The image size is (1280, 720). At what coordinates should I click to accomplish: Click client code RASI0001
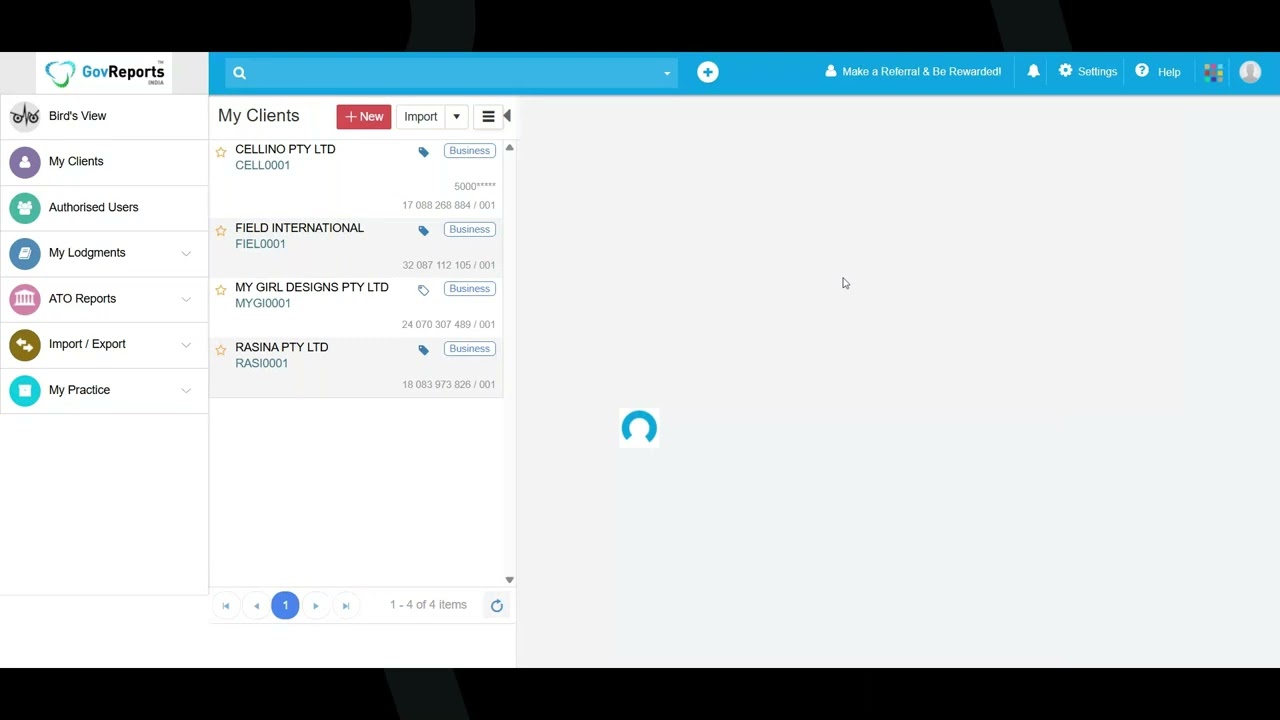[x=261, y=363]
